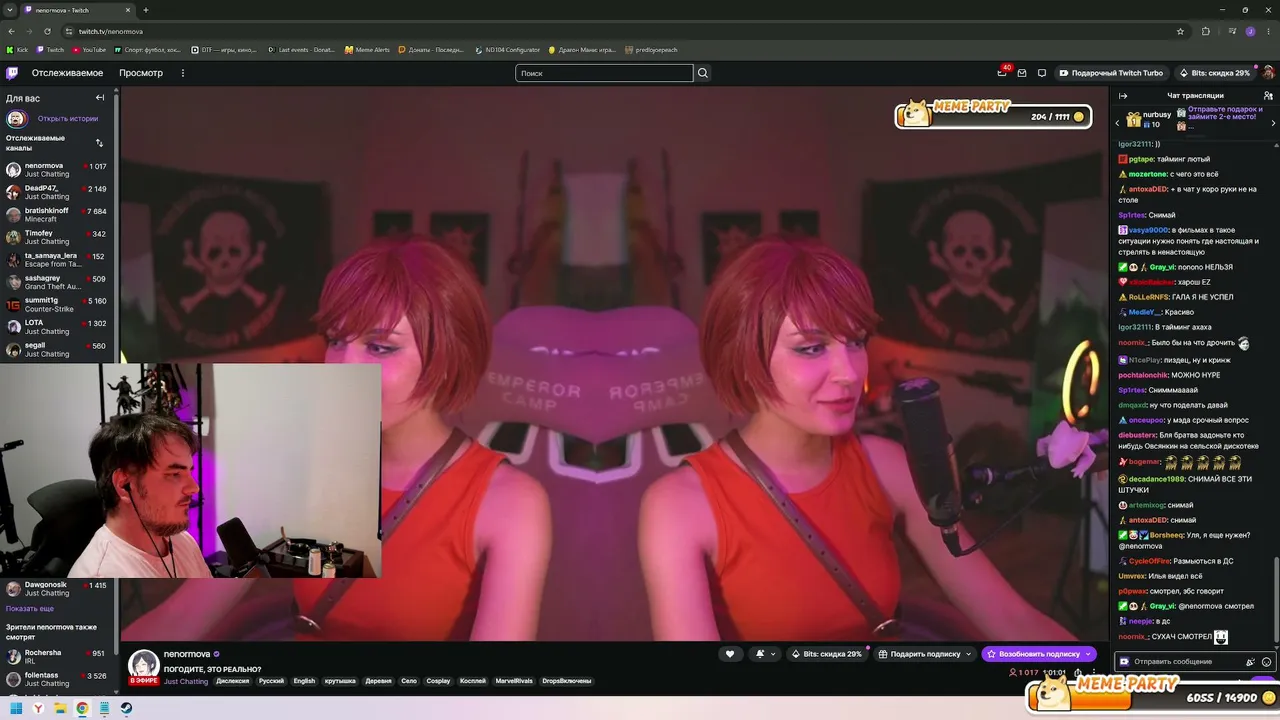Screen dimensions: 1280x720
Task: Click the 'Cosplay' stream tag
Action: tap(438, 681)
